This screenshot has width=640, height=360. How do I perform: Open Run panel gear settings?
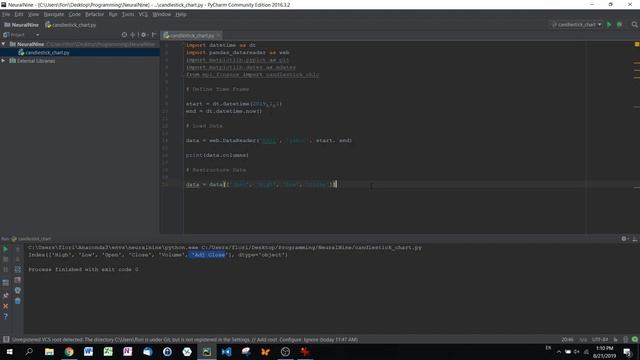pos(624,239)
